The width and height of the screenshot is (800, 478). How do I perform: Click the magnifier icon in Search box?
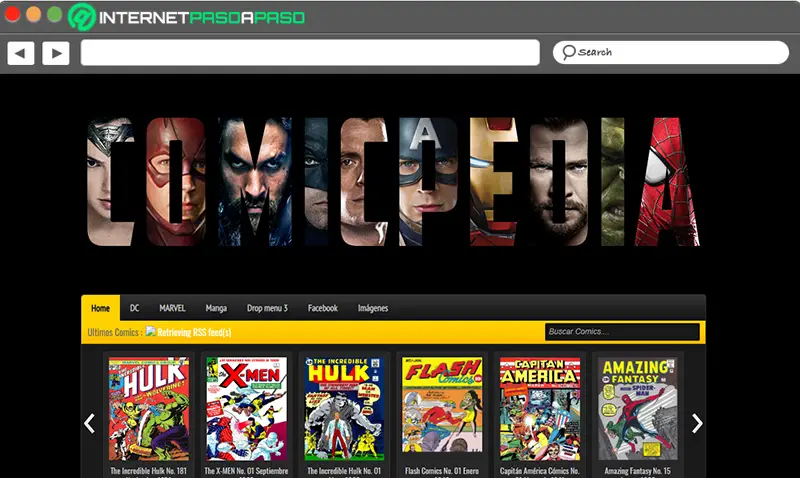click(568, 52)
